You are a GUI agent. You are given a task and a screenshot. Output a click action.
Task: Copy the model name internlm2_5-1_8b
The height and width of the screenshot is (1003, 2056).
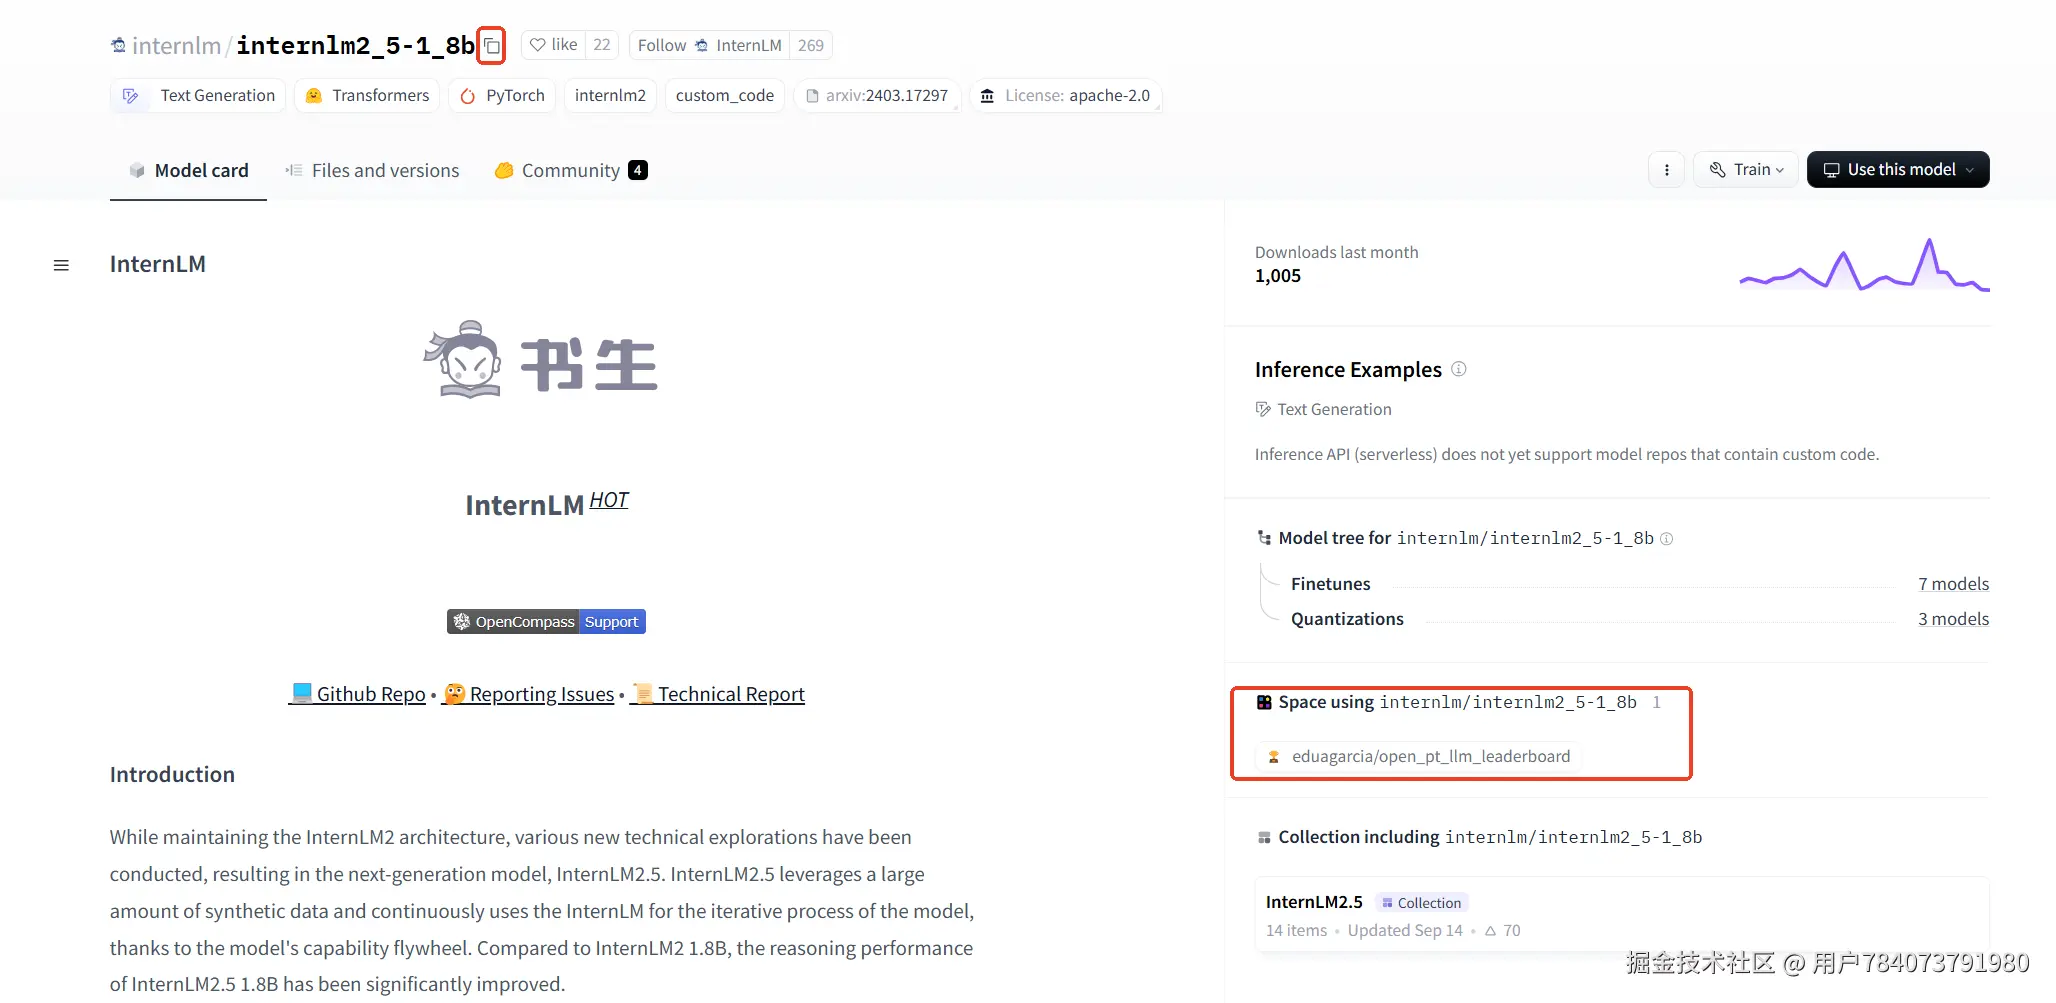[x=491, y=46]
